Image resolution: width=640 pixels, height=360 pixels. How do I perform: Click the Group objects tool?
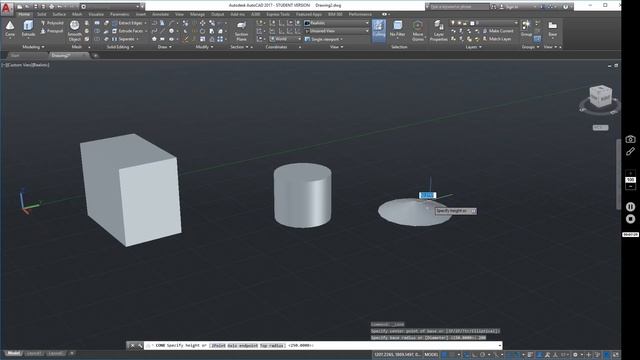point(526,28)
